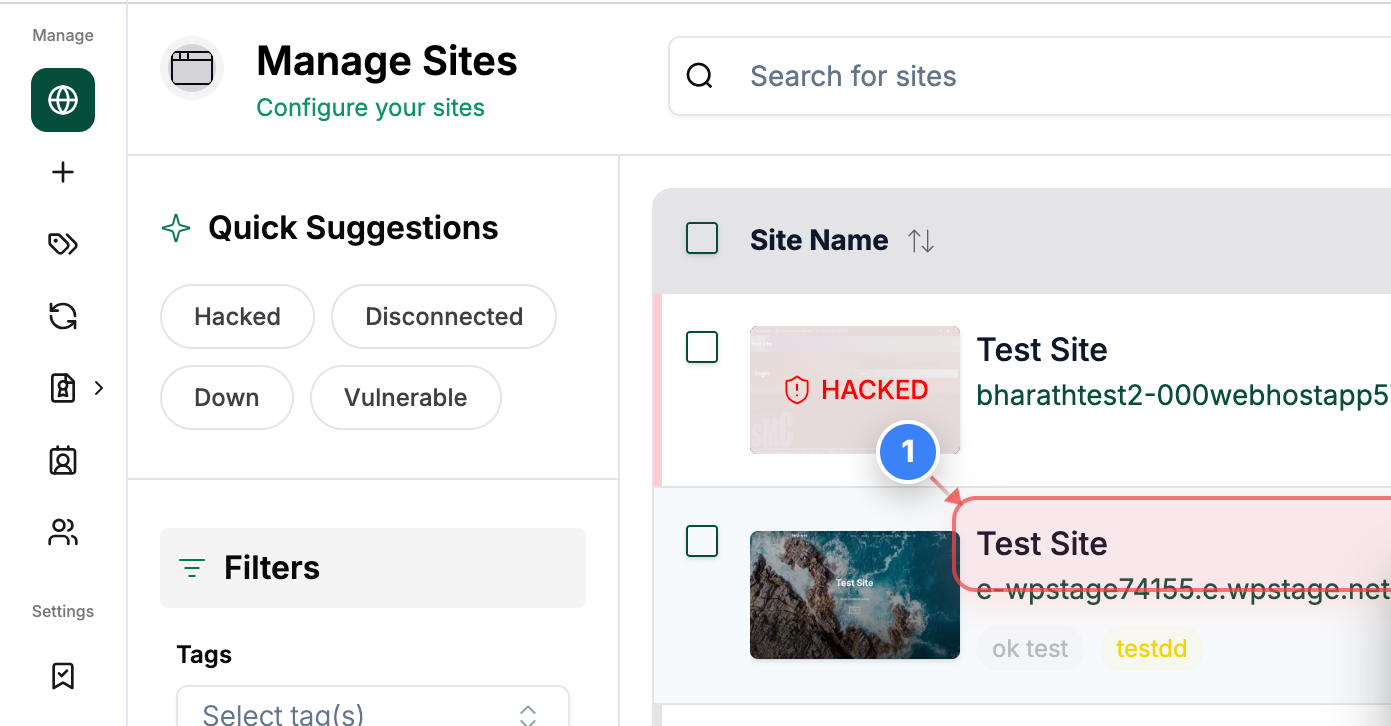The width and height of the screenshot is (1391, 726).
Task: Select the clients badge icon
Action: [62, 460]
